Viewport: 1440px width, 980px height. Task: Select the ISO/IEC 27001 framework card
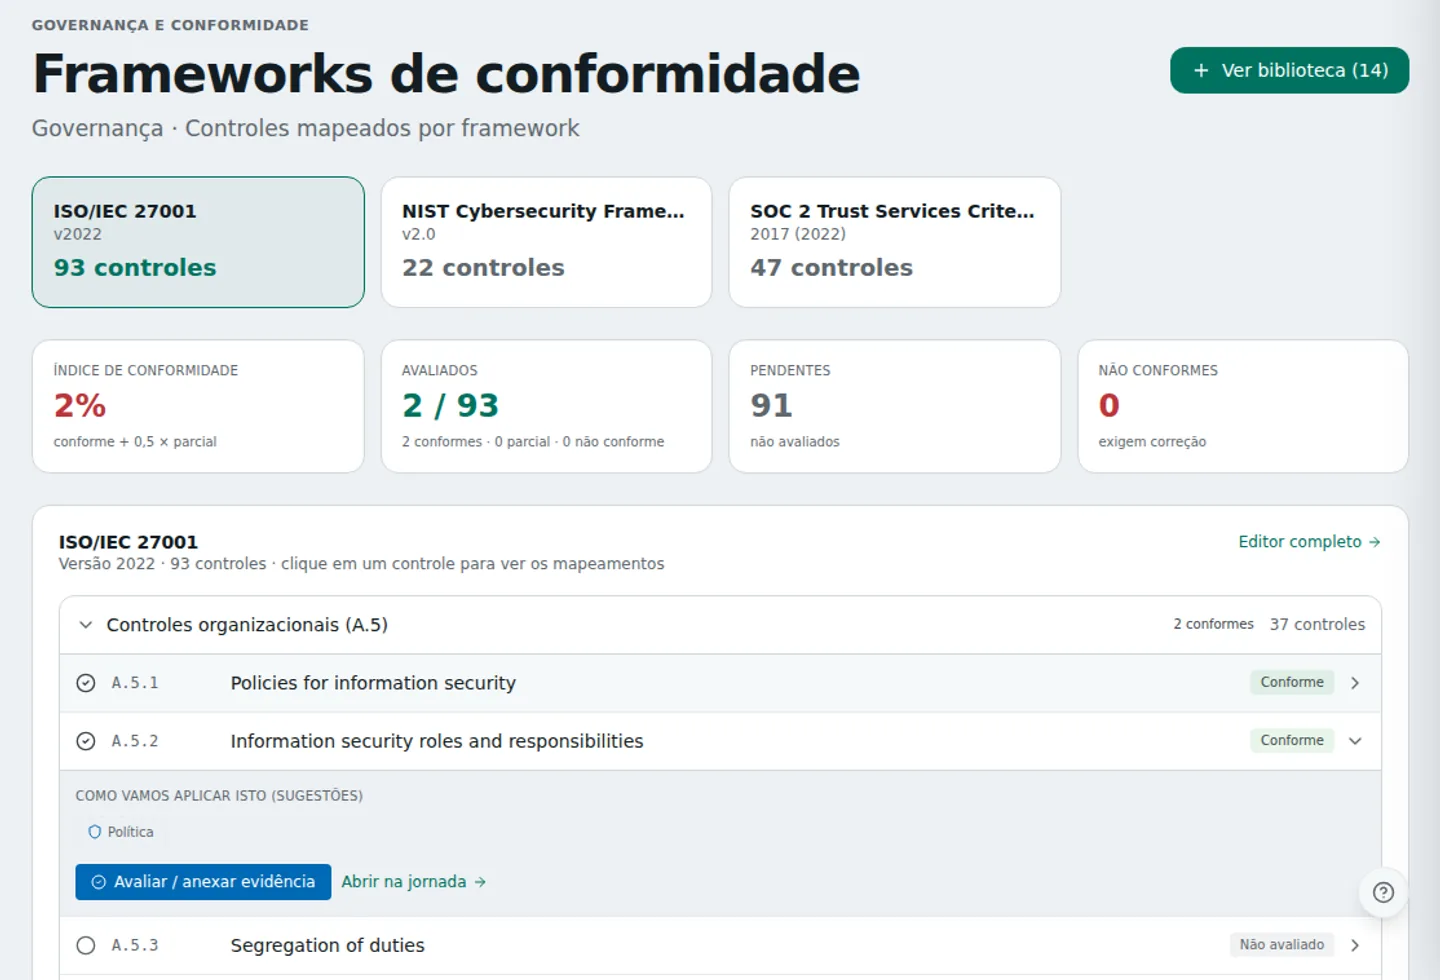pyautogui.click(x=198, y=242)
